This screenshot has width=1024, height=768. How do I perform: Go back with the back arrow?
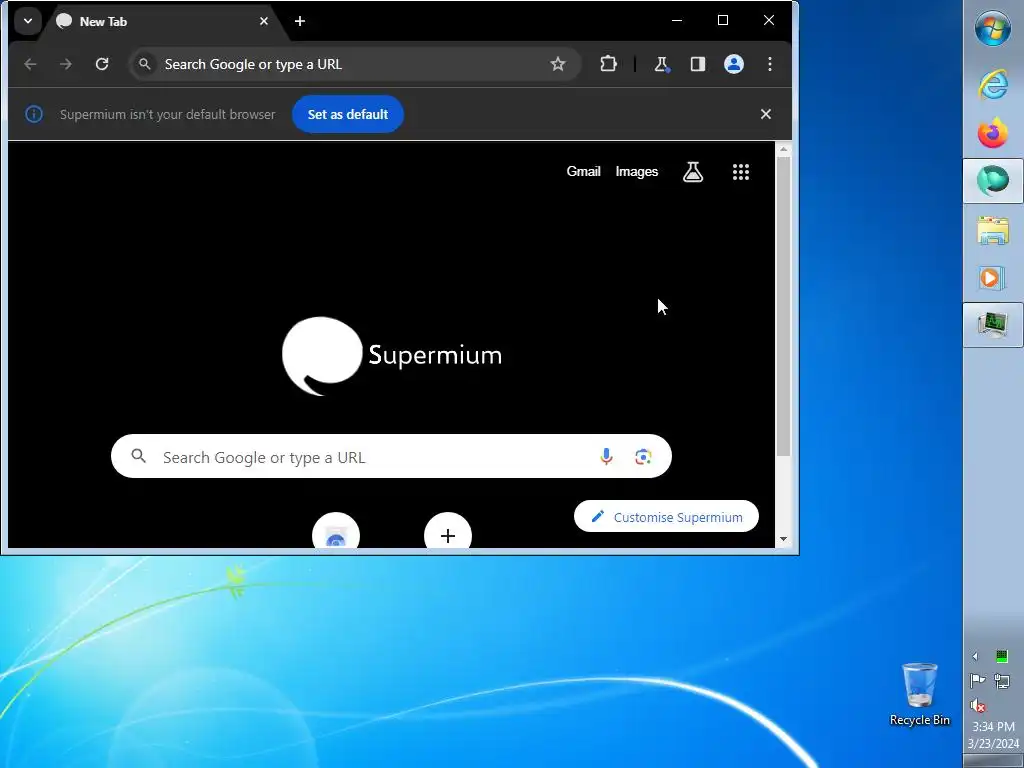click(30, 64)
